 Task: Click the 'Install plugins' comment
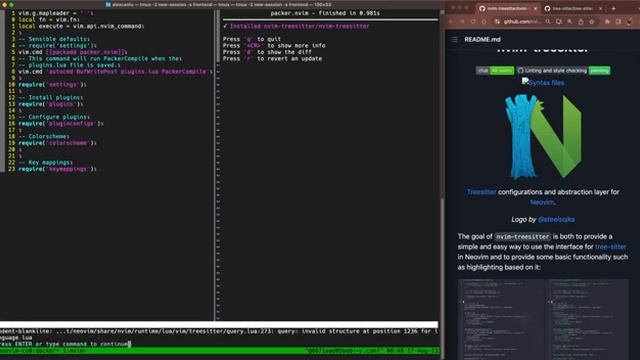[x=51, y=98]
